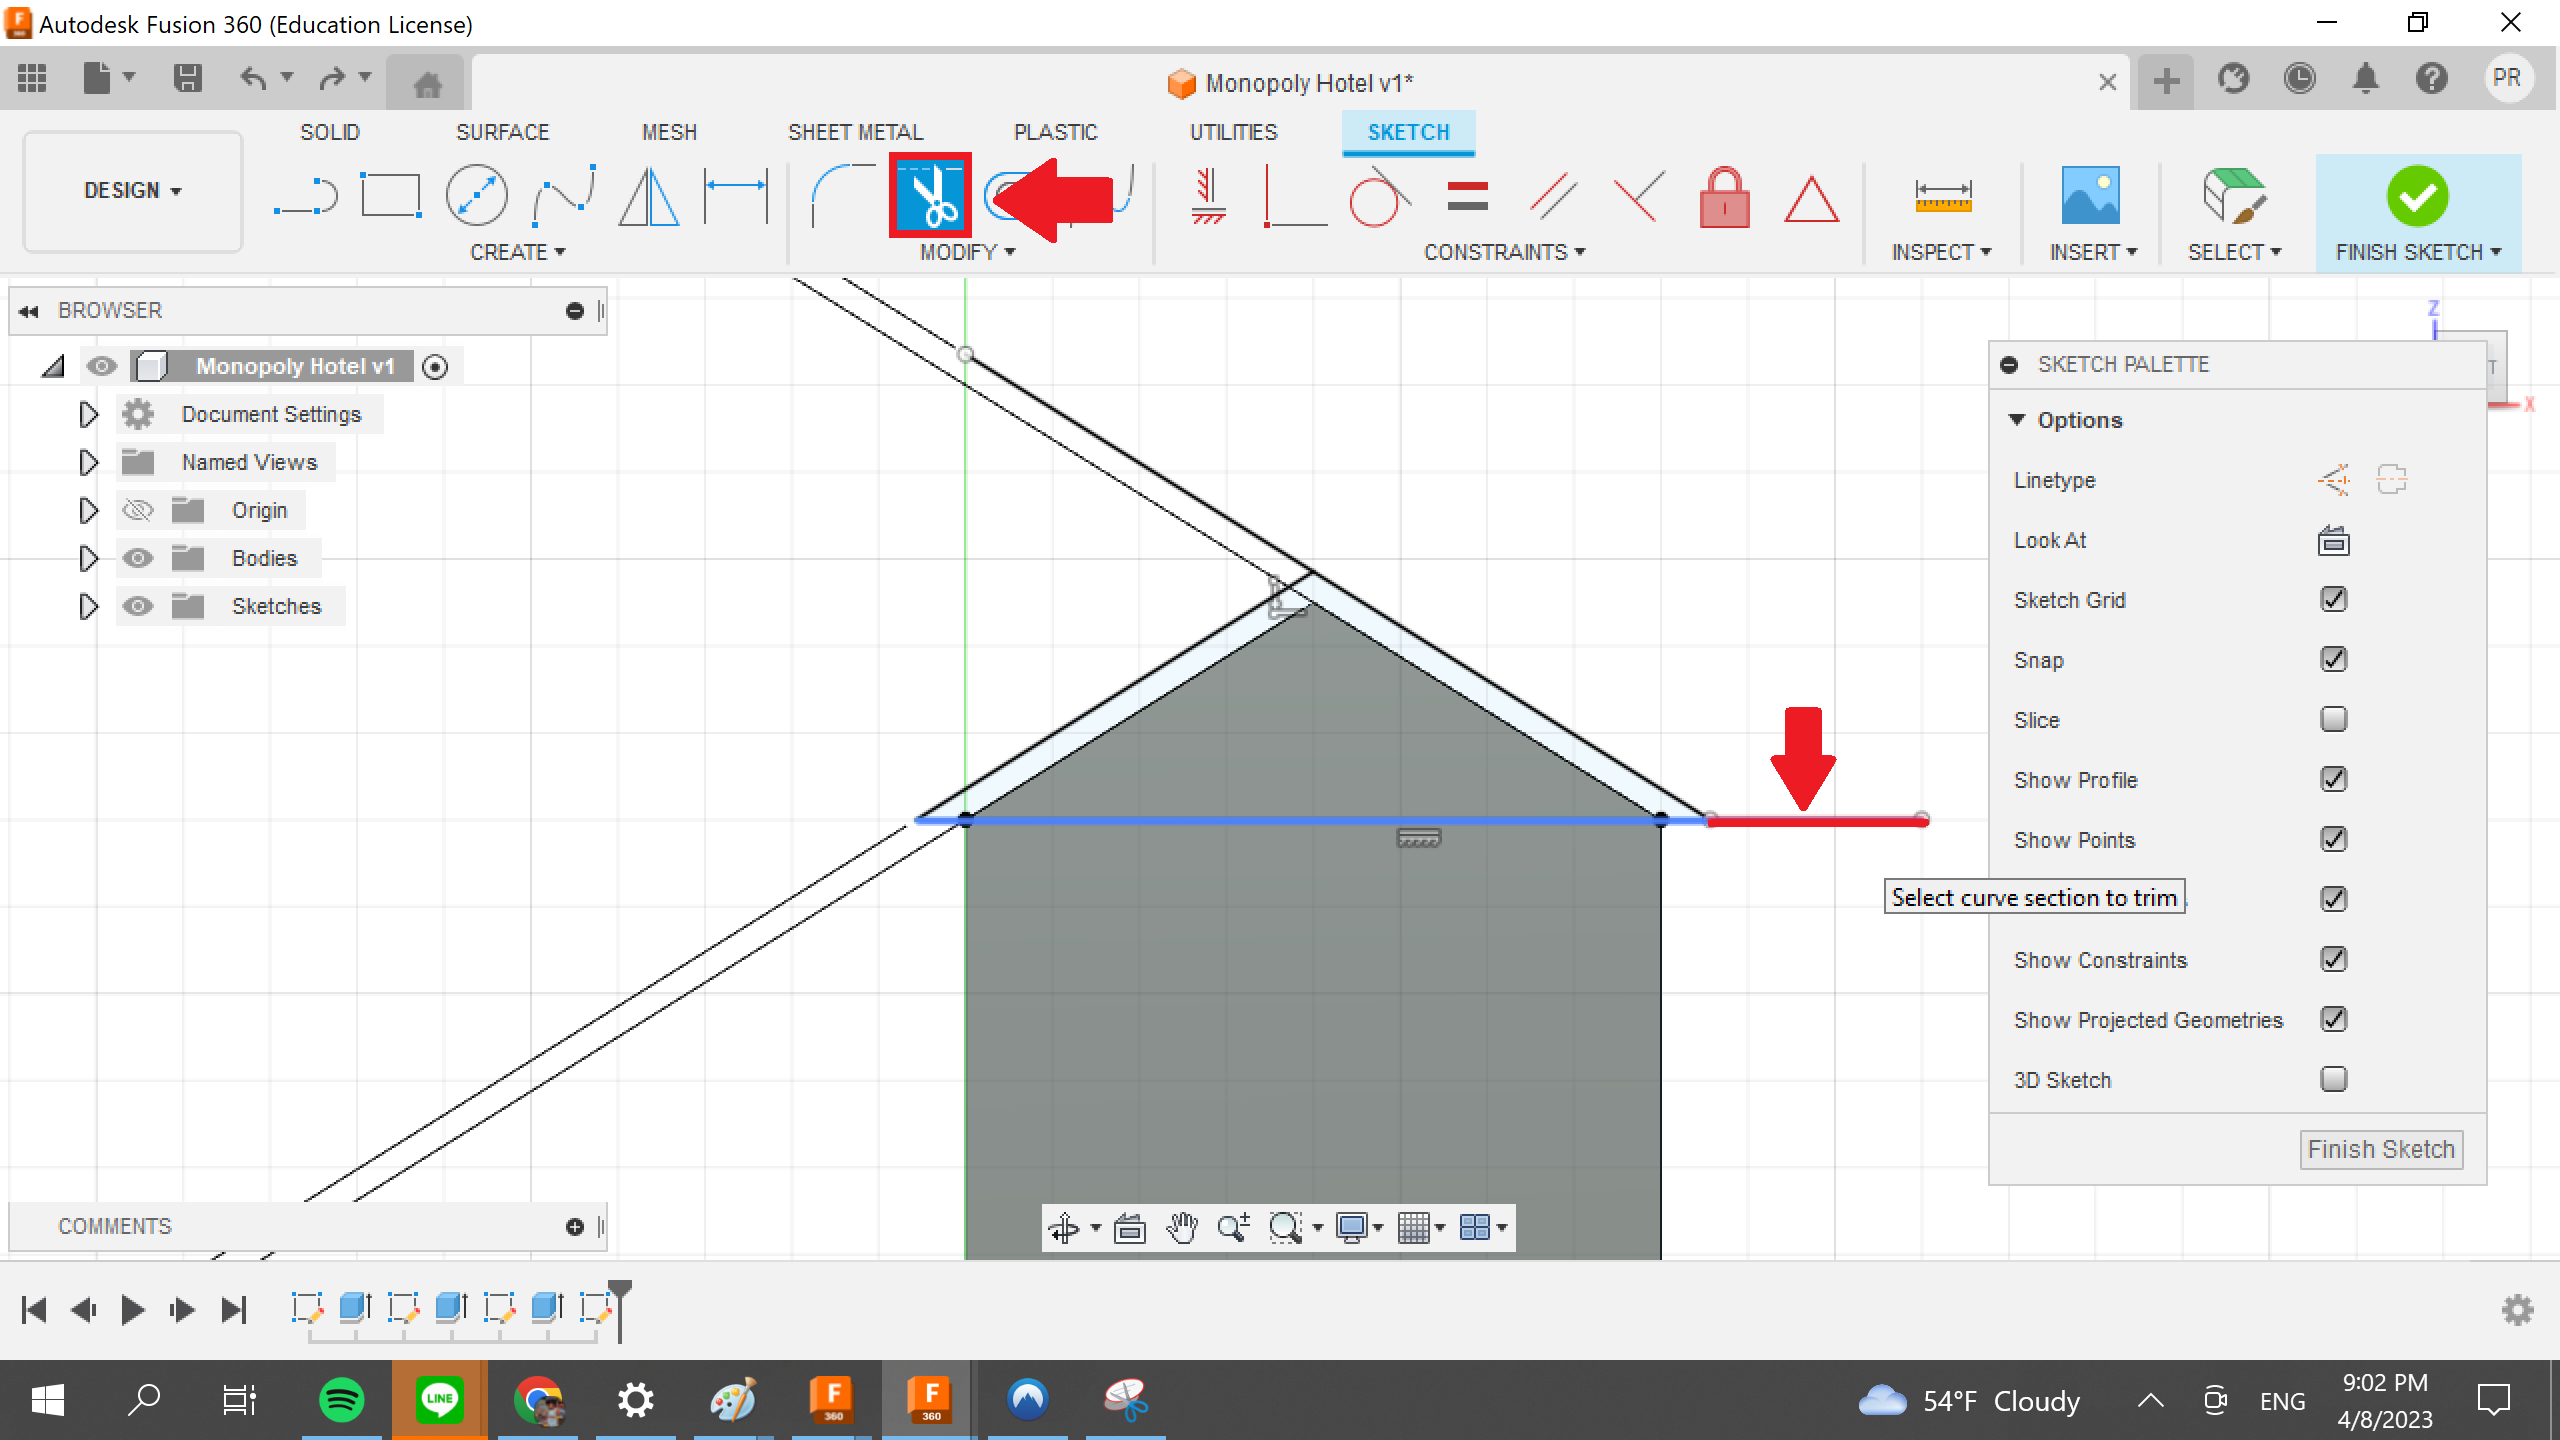Expand the Sketches folder in Browser
Image resolution: width=2560 pixels, height=1440 pixels.
tap(90, 607)
